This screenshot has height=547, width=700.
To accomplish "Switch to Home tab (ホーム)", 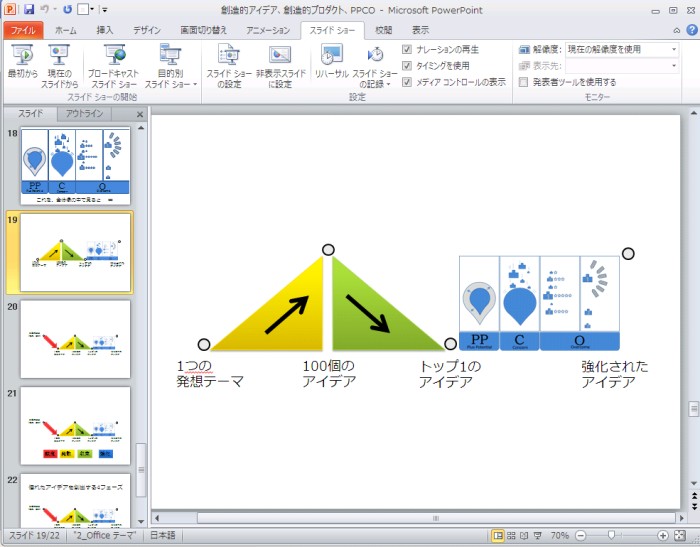I will (x=66, y=30).
